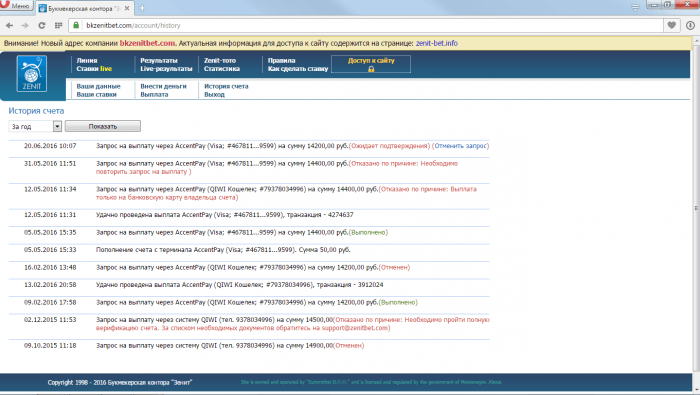Click the 16.02.2016 13:48 Отменен row
This screenshot has width=700, height=395.
[x=249, y=267]
